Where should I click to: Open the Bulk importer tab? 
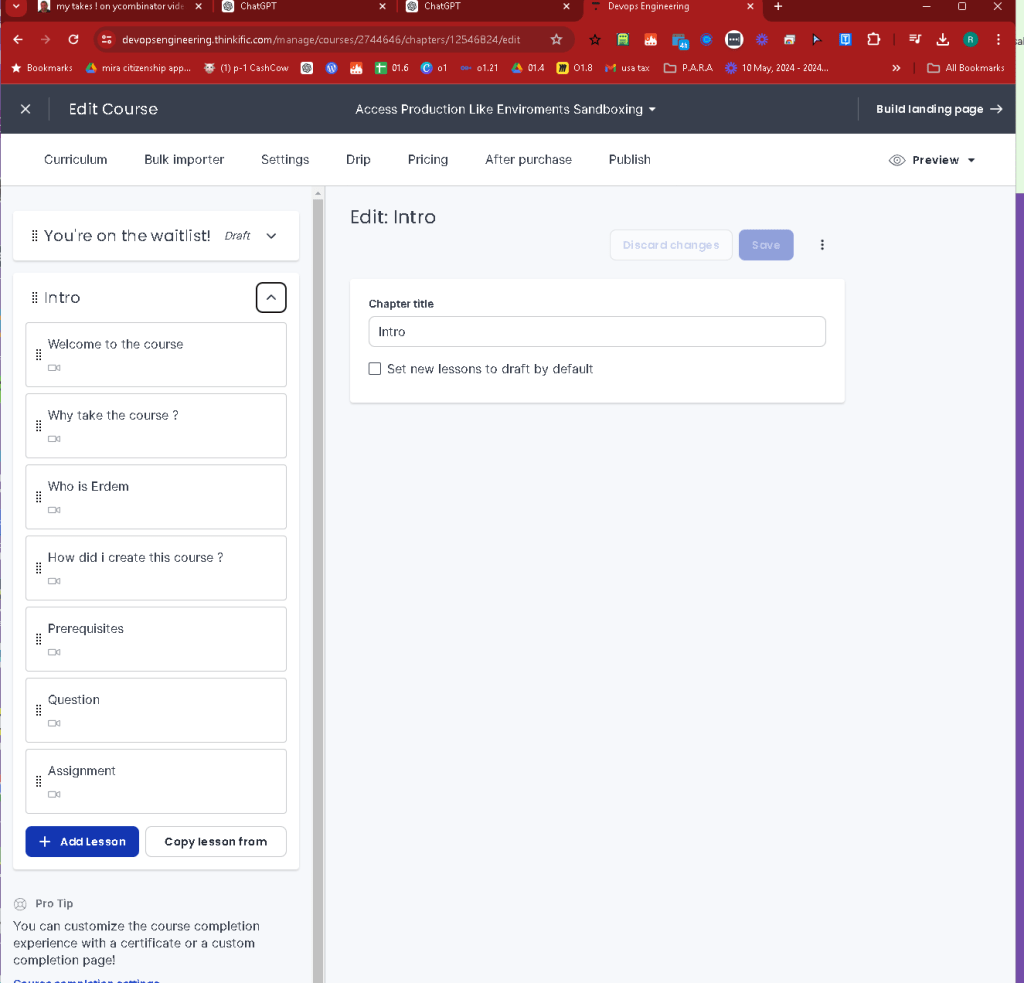184,159
